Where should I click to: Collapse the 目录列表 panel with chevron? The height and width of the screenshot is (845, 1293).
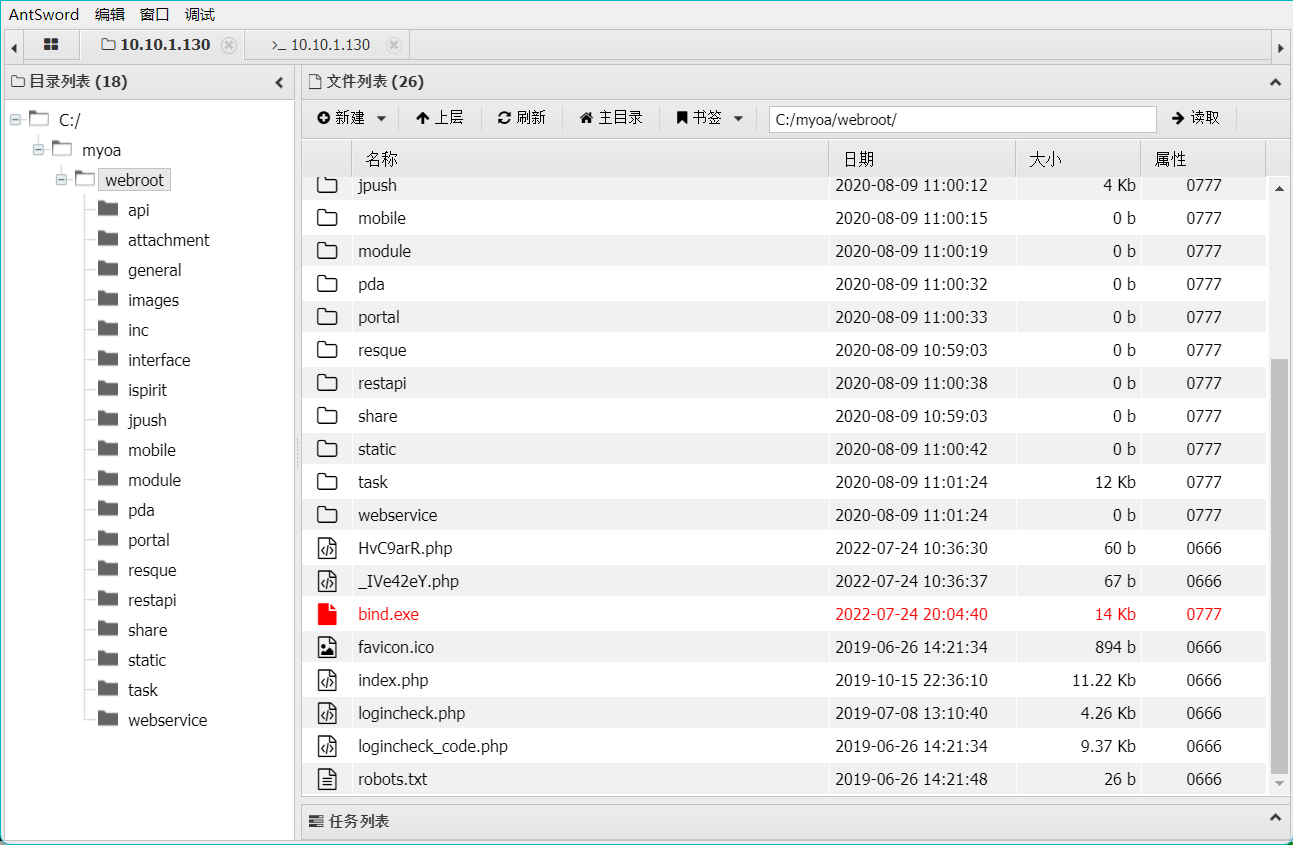[x=279, y=82]
